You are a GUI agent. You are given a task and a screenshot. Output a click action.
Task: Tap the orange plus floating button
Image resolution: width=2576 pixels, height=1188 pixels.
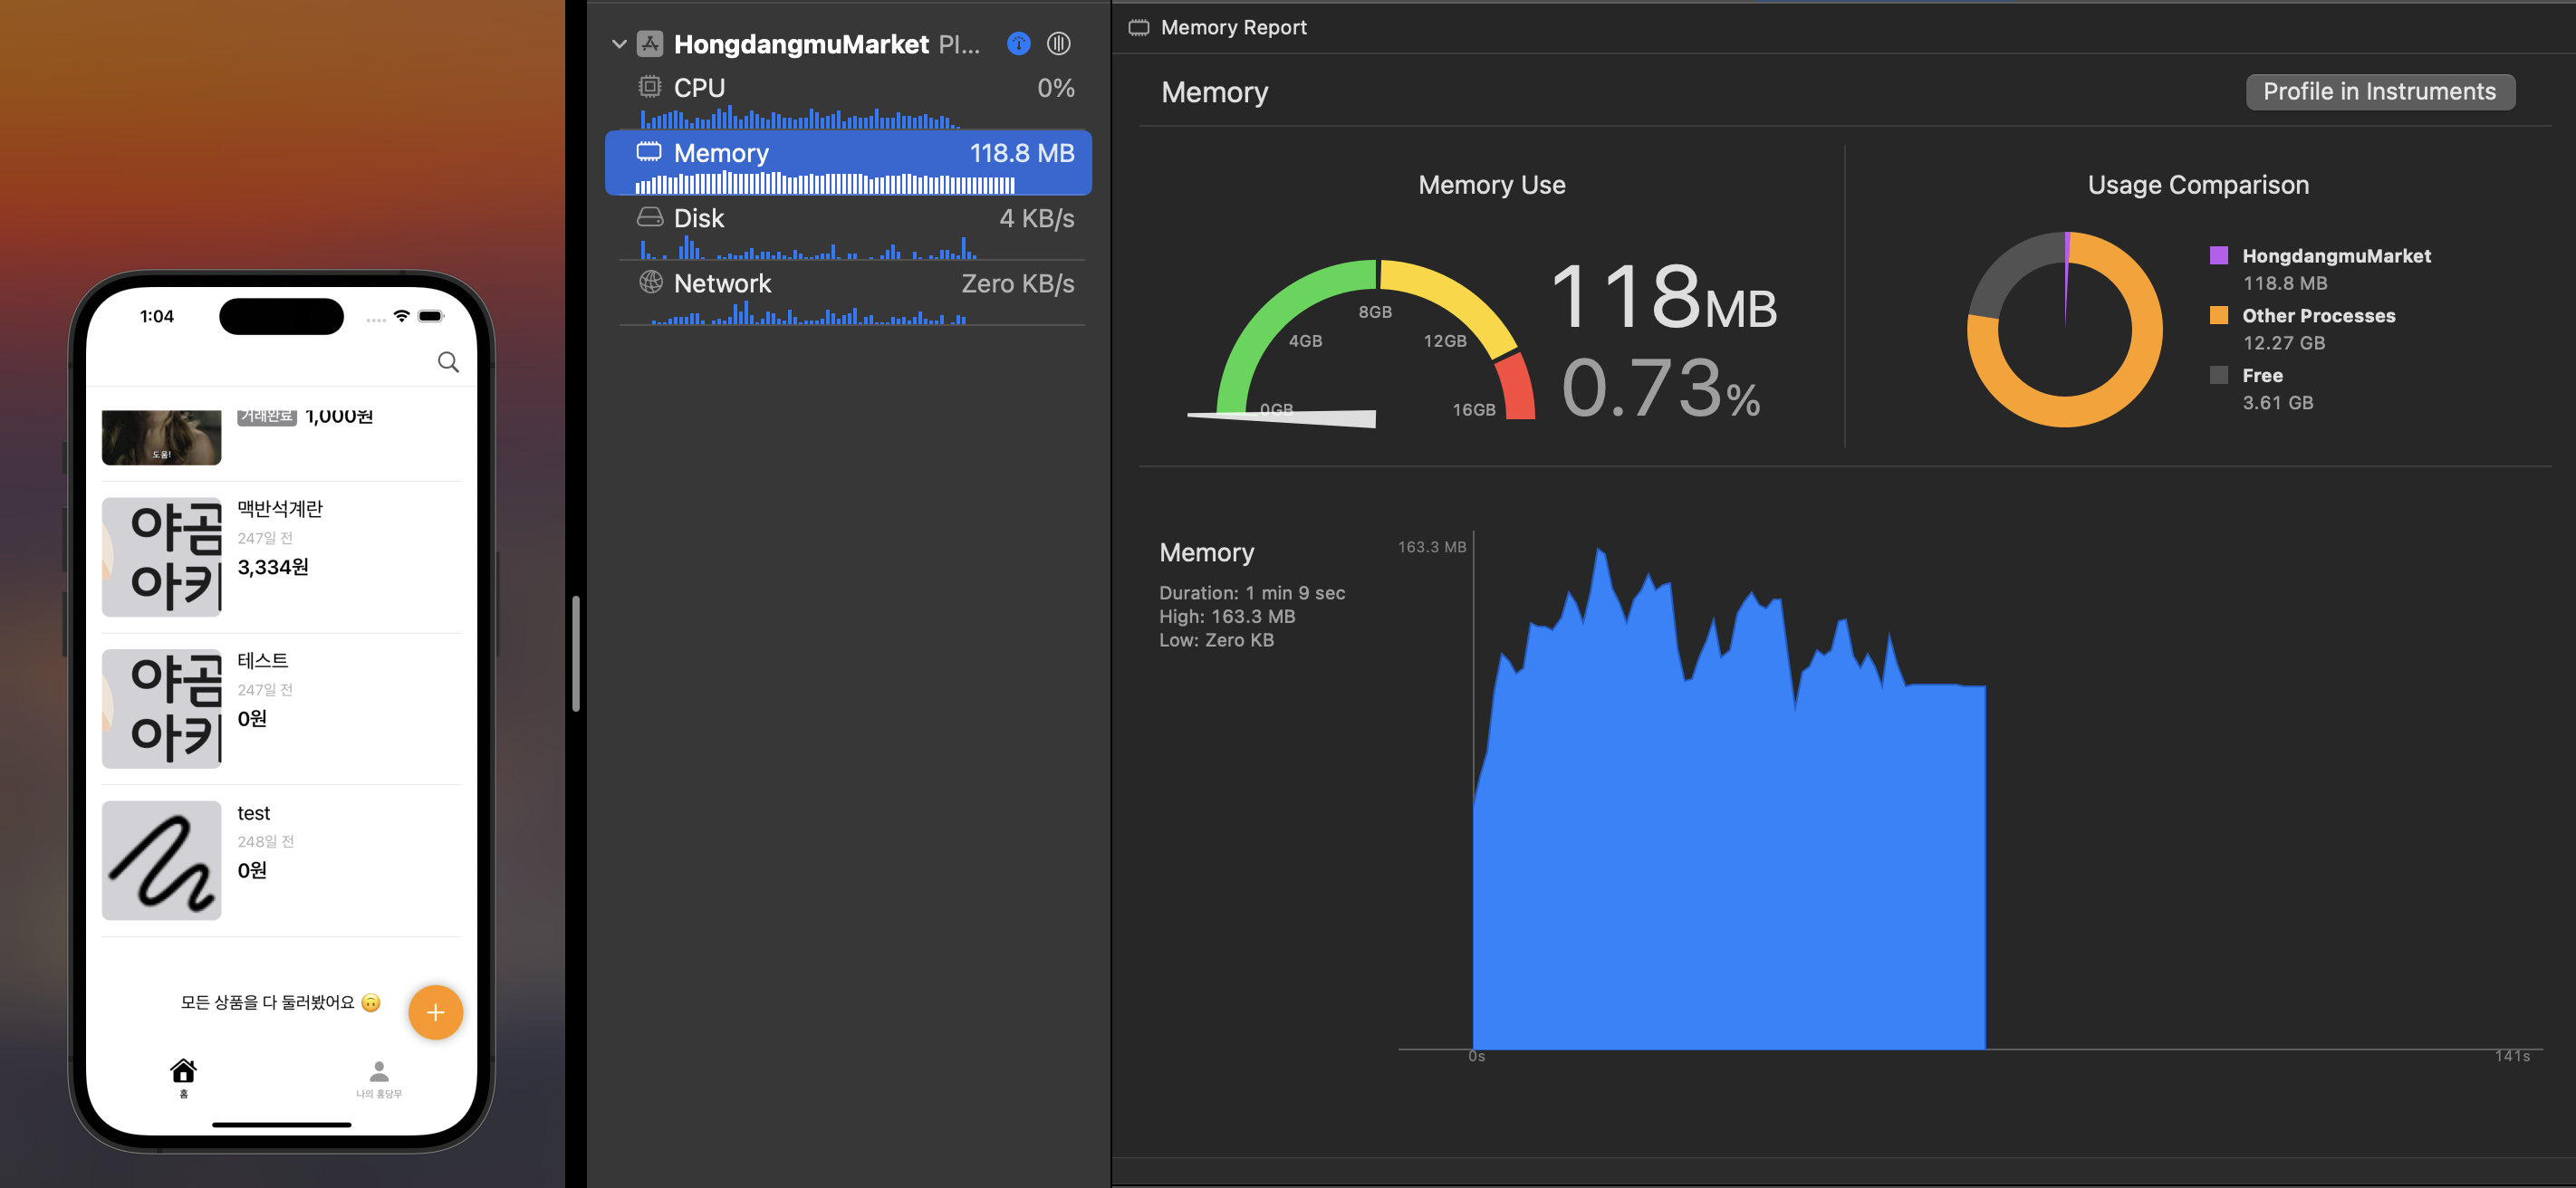(435, 1012)
